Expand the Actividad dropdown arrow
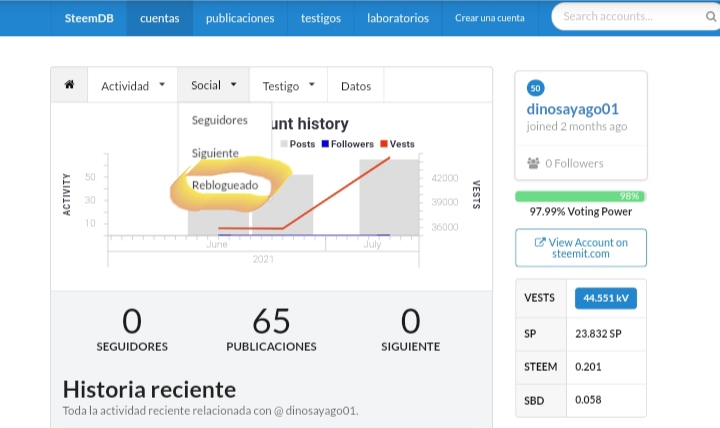 [x=162, y=84]
